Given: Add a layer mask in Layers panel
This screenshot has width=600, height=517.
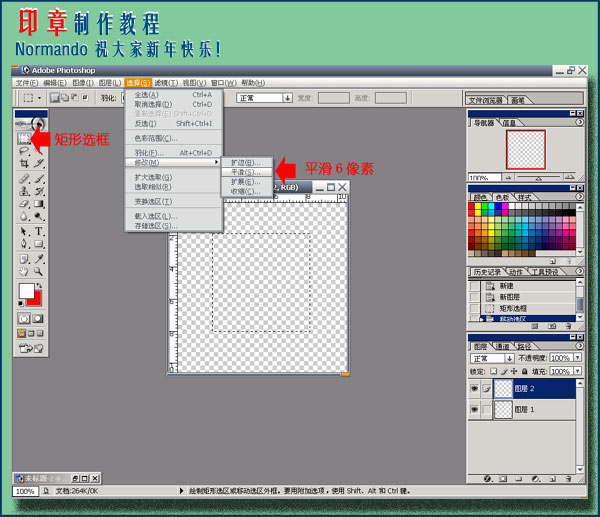Looking at the screenshot, I should pyautogui.click(x=503, y=479).
